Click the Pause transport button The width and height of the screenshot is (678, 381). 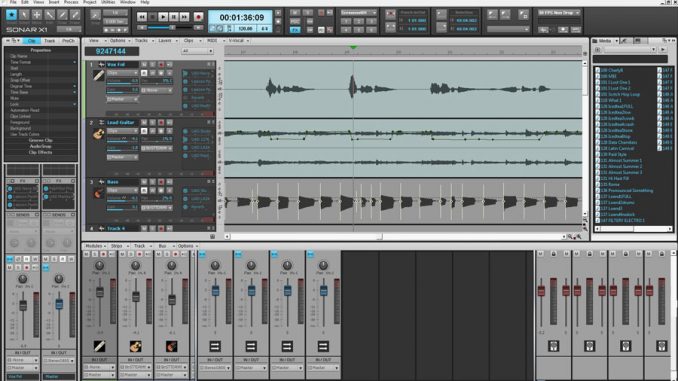click(174, 17)
